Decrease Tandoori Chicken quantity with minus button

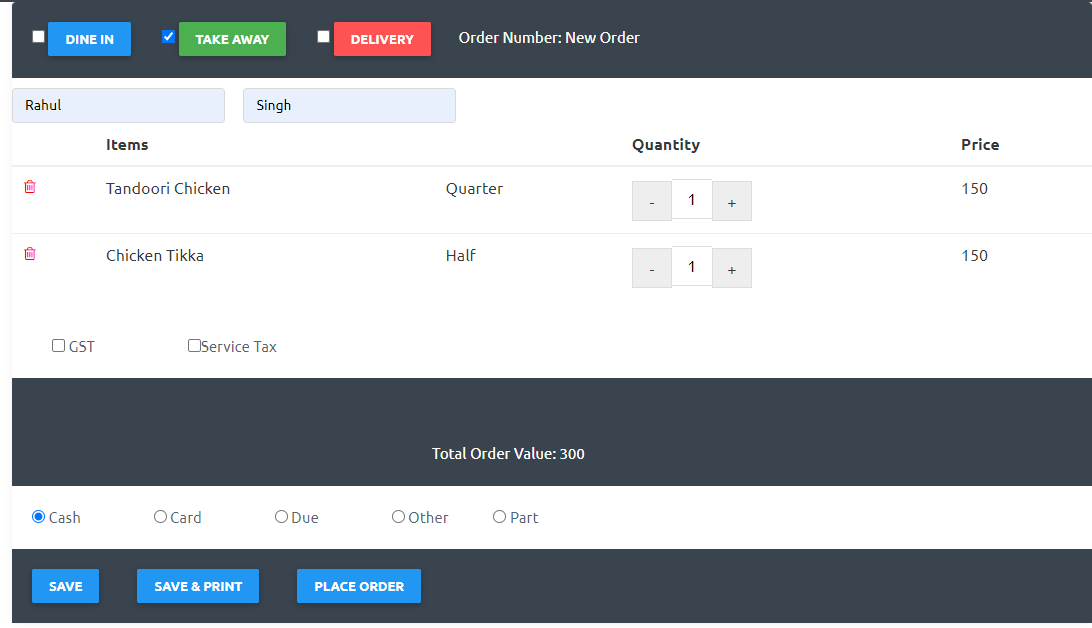(x=652, y=202)
